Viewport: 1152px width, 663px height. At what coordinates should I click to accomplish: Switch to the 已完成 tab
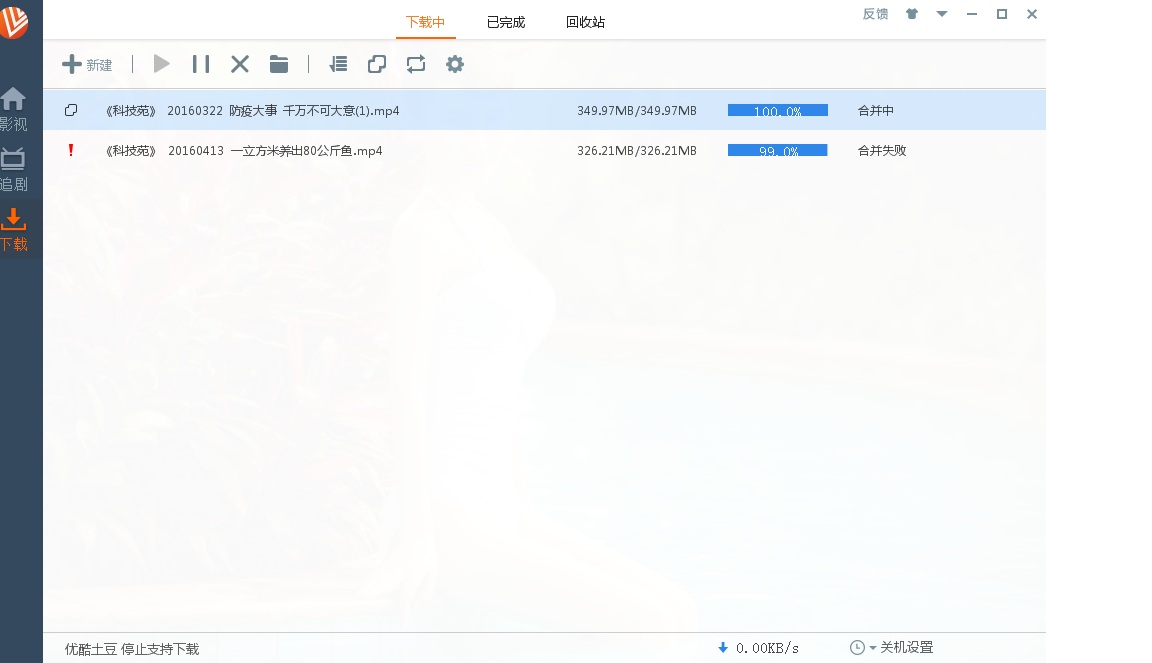pyautogui.click(x=506, y=22)
